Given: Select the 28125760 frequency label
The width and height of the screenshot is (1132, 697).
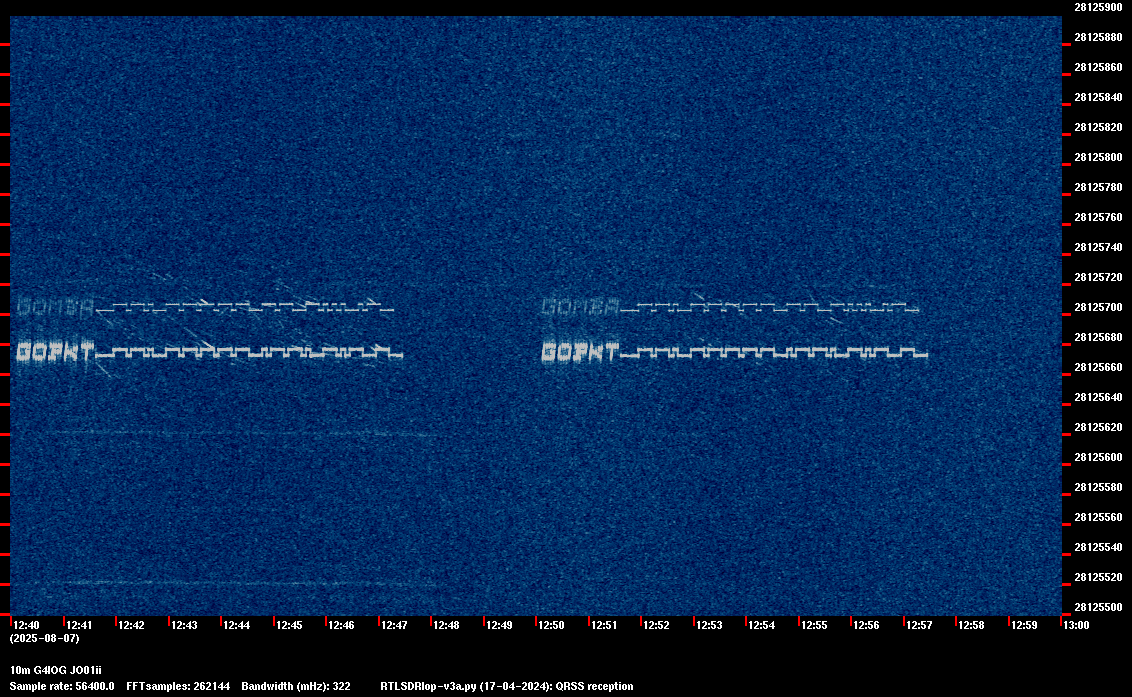Looking at the screenshot, I should tap(1099, 217).
